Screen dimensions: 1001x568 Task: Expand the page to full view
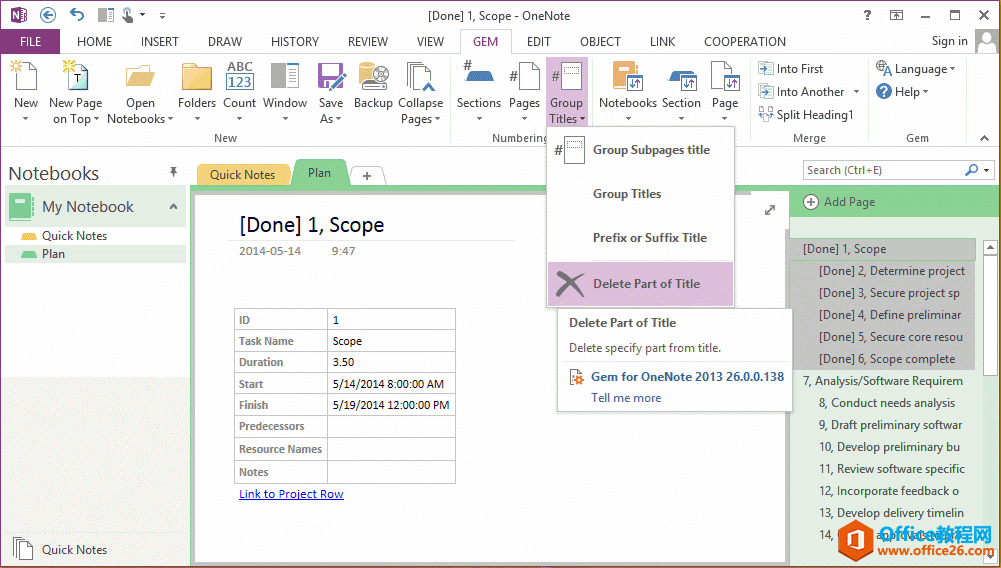click(x=769, y=210)
